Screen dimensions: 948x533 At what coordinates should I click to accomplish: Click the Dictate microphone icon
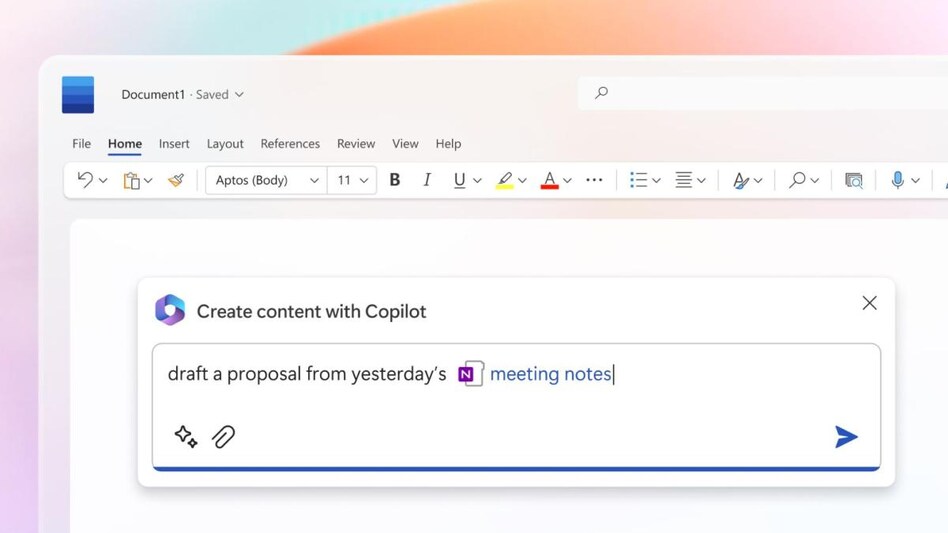click(898, 179)
